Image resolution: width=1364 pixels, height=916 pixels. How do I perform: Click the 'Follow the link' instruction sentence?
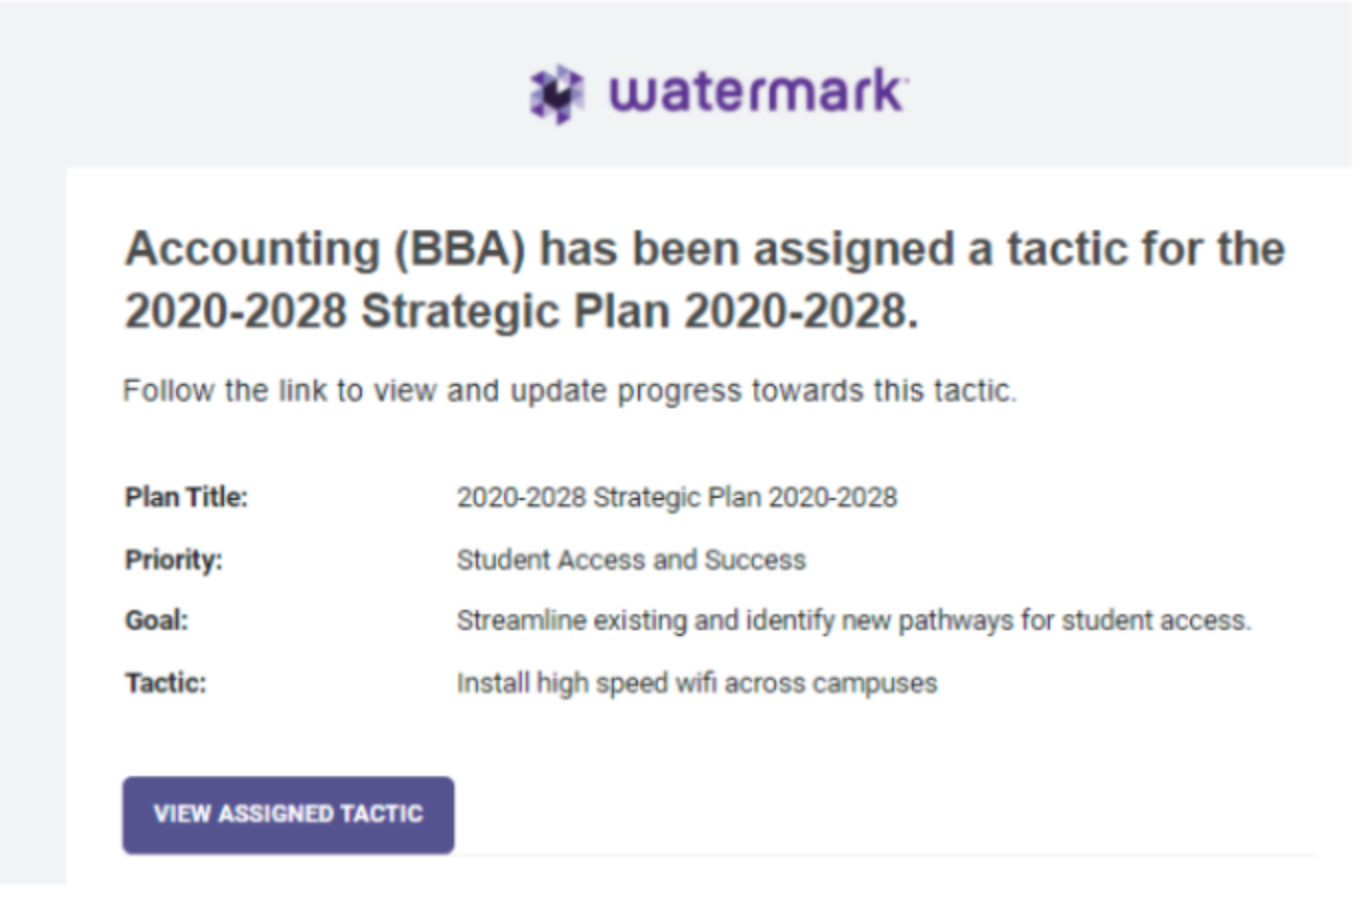tap(570, 390)
